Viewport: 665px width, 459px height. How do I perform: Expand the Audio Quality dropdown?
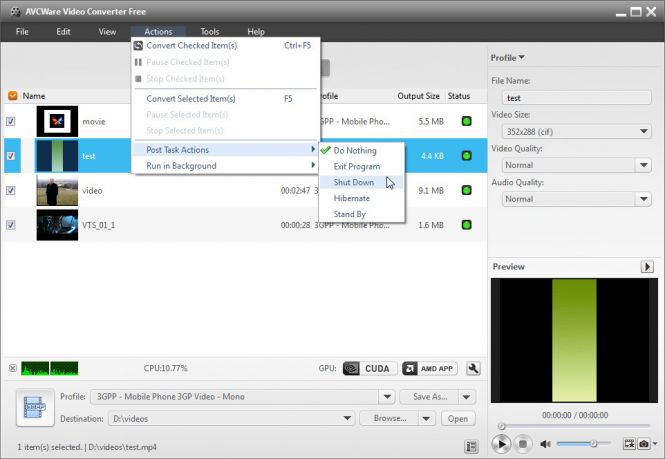[x=575, y=199]
